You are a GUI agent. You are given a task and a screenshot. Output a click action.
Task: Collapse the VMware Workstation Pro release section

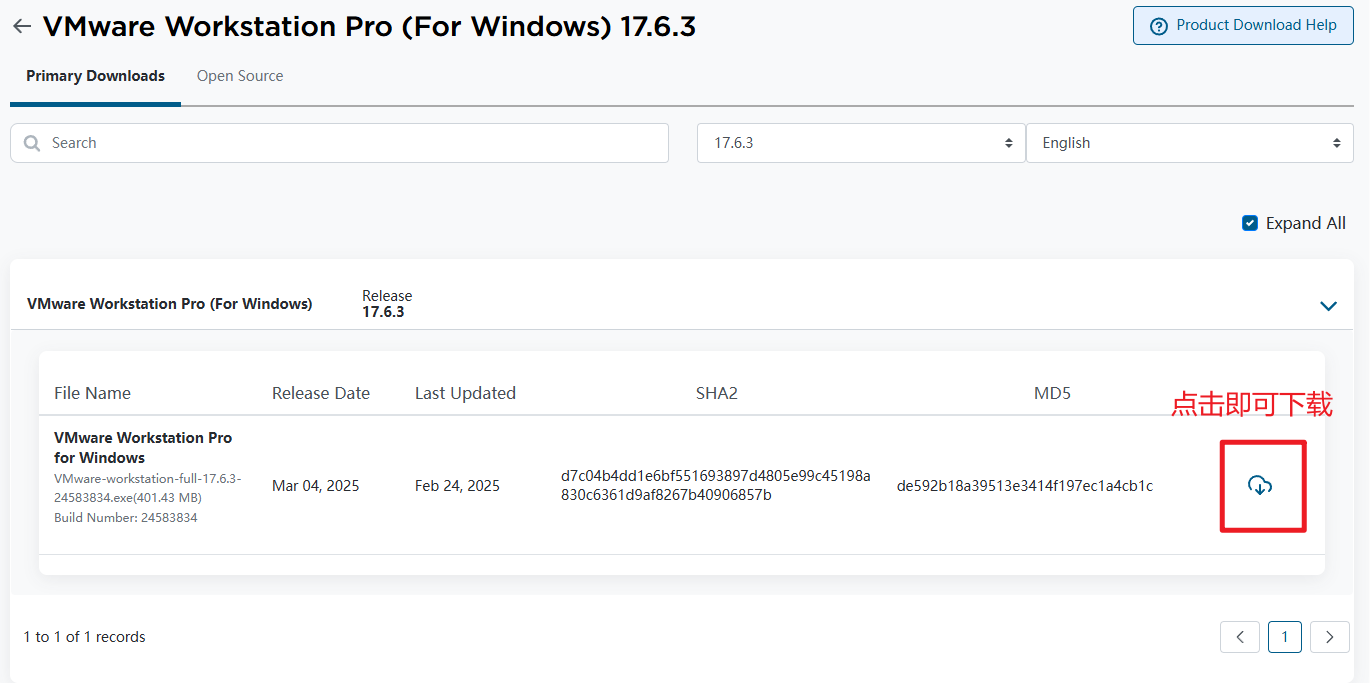coord(1328,305)
